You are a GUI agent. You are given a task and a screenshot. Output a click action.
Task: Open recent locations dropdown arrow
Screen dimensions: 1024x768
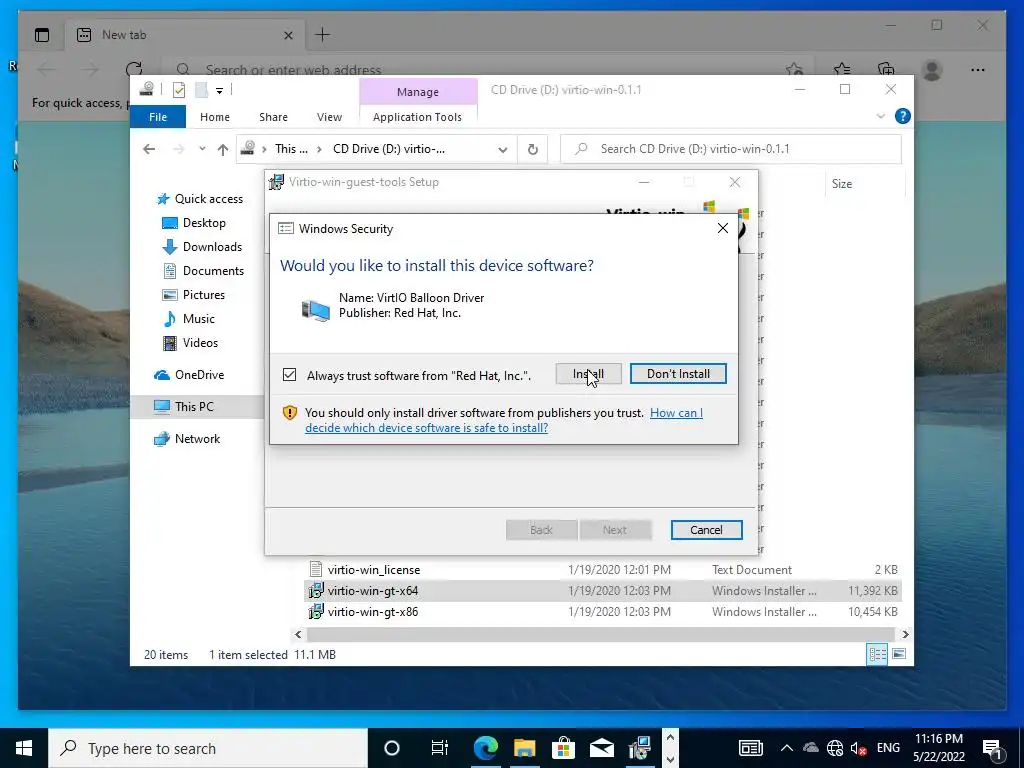(x=202, y=149)
